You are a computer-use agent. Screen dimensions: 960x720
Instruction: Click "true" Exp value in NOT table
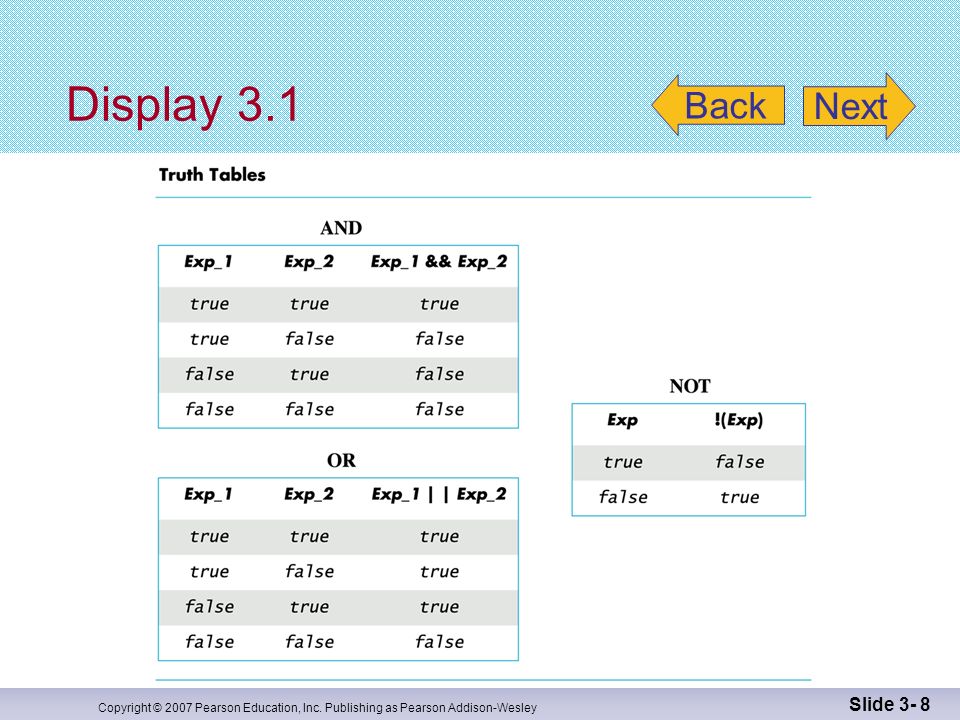[623, 462]
